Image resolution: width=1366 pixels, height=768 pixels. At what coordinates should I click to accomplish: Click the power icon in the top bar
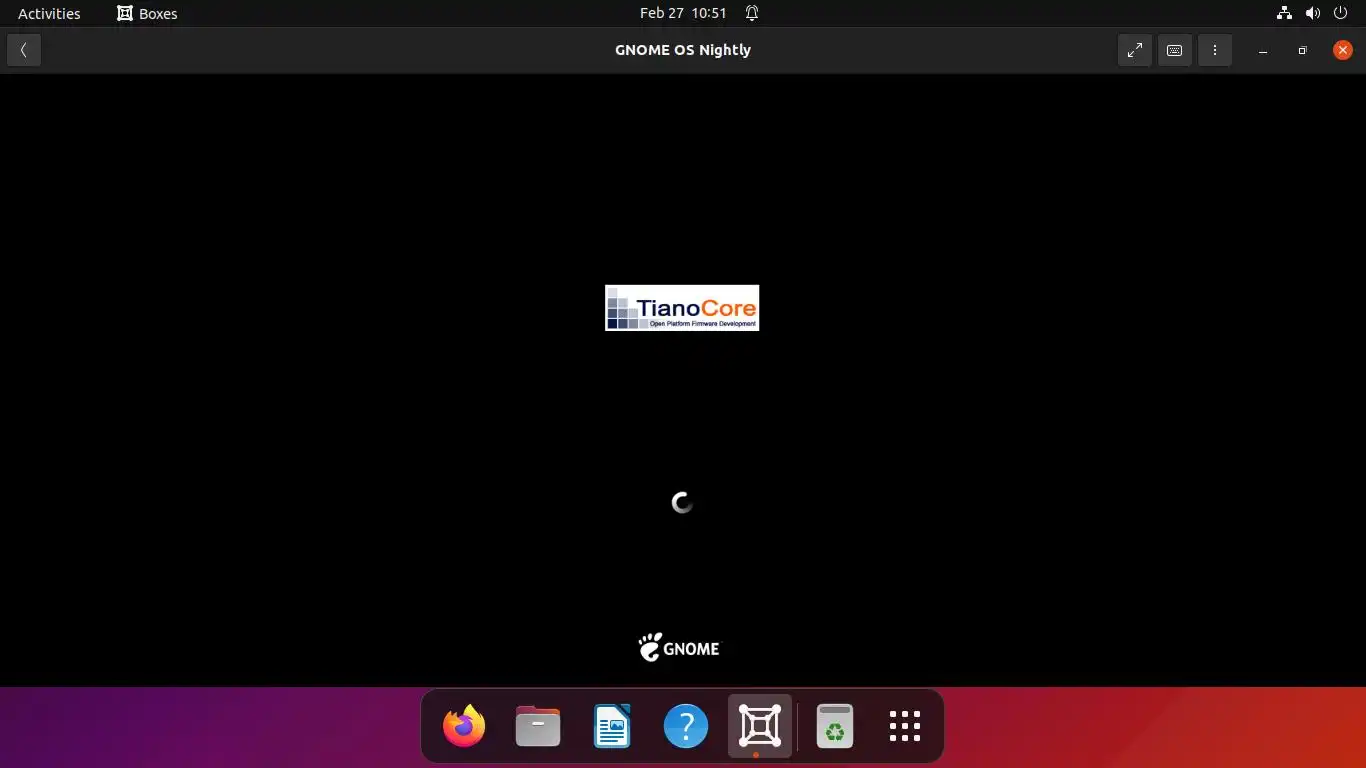coord(1341,13)
